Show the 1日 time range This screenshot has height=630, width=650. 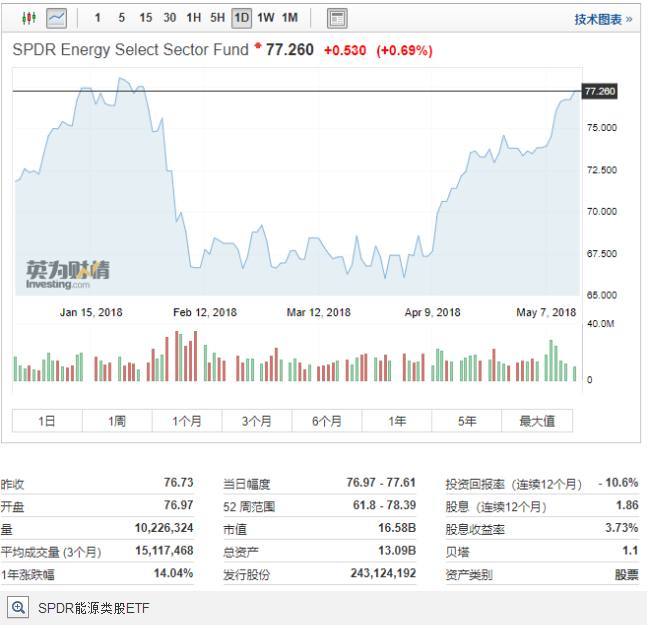click(x=47, y=421)
